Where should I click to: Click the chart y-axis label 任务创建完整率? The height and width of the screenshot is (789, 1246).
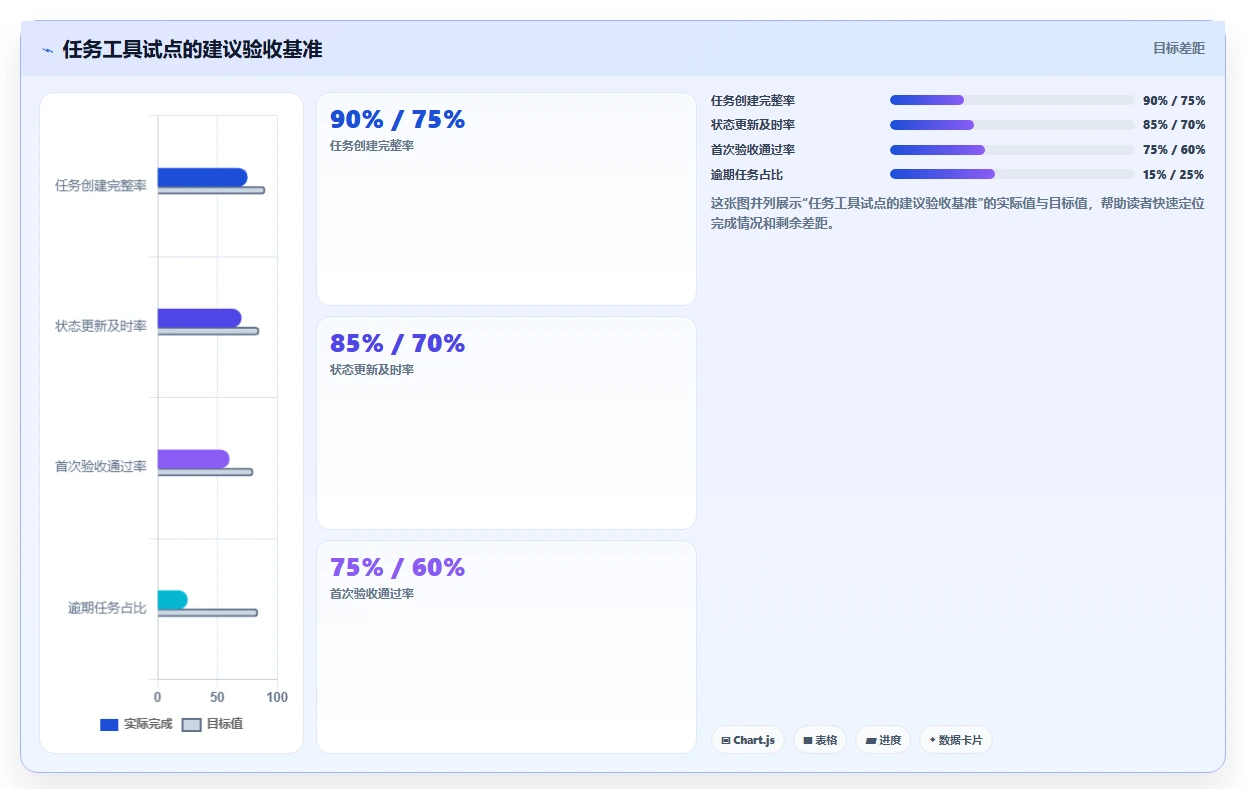coord(101,186)
